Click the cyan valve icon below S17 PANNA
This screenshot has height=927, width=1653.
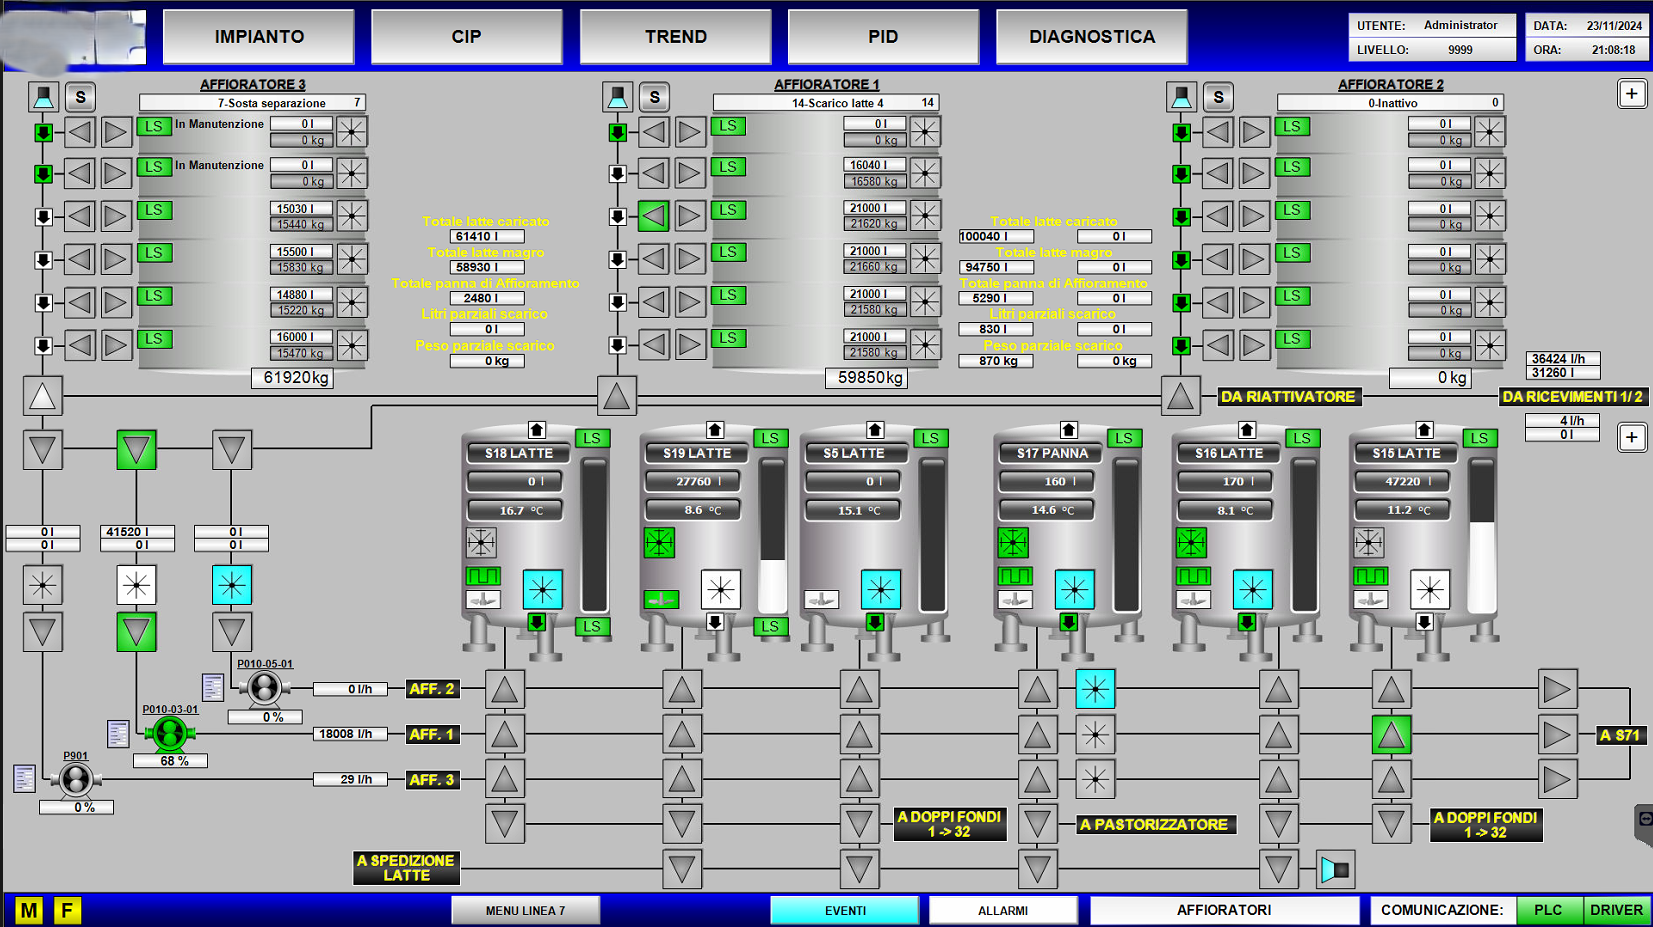(x=1095, y=689)
